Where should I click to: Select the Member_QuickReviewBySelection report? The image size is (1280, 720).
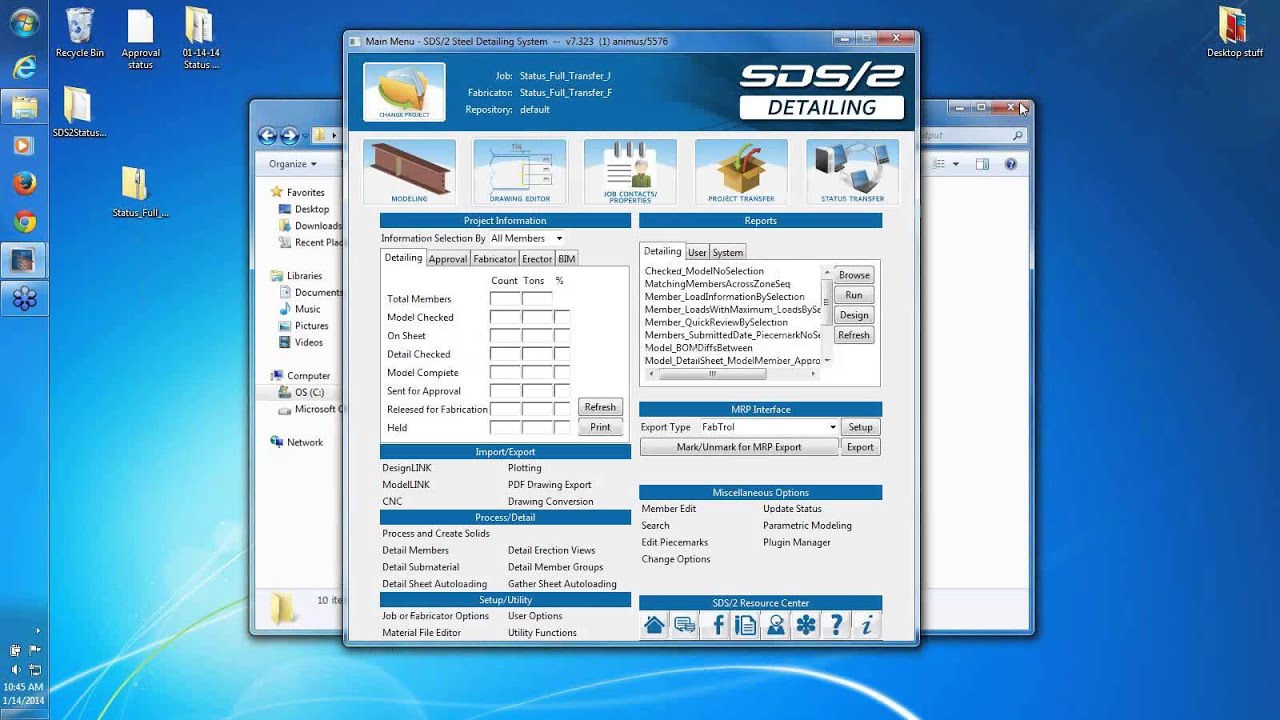click(x=716, y=323)
